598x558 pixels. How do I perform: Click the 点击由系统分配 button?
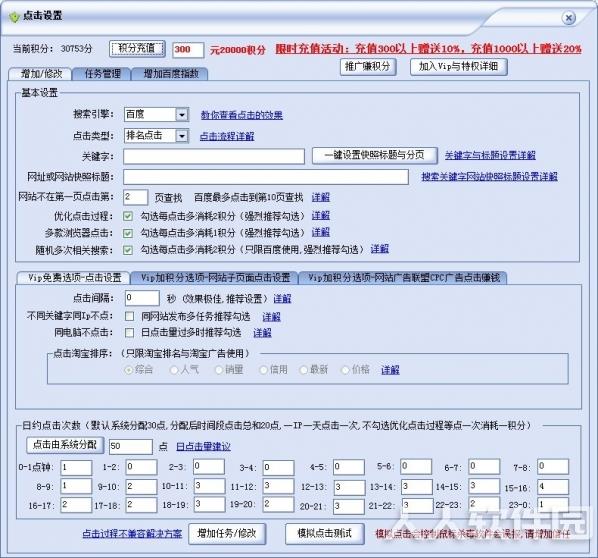[65, 445]
